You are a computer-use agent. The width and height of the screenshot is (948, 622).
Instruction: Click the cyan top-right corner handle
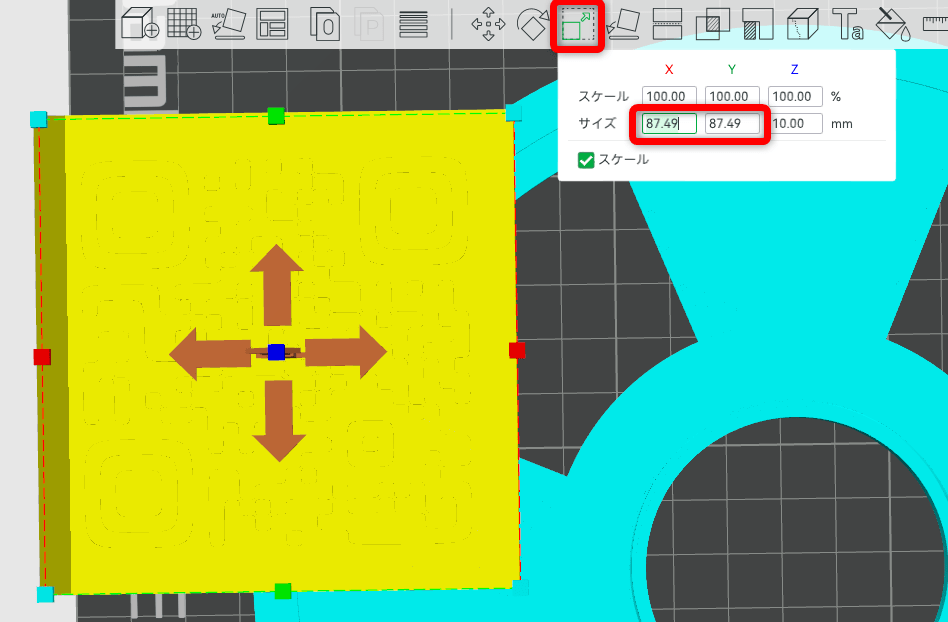513,112
